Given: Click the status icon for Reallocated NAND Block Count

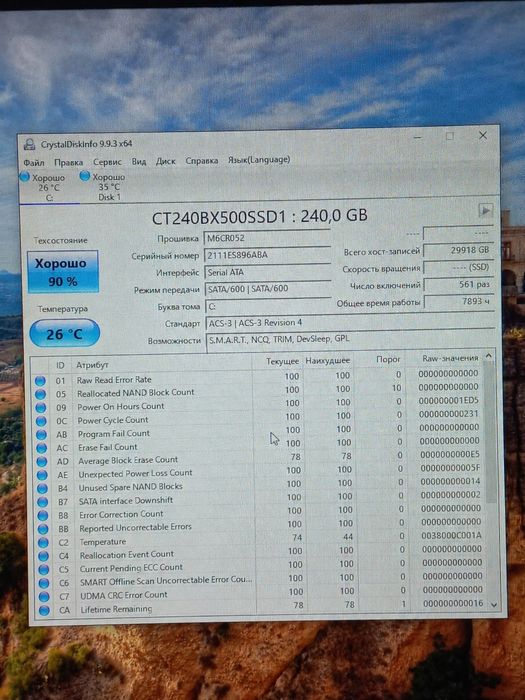Looking at the screenshot, I should point(41,394).
